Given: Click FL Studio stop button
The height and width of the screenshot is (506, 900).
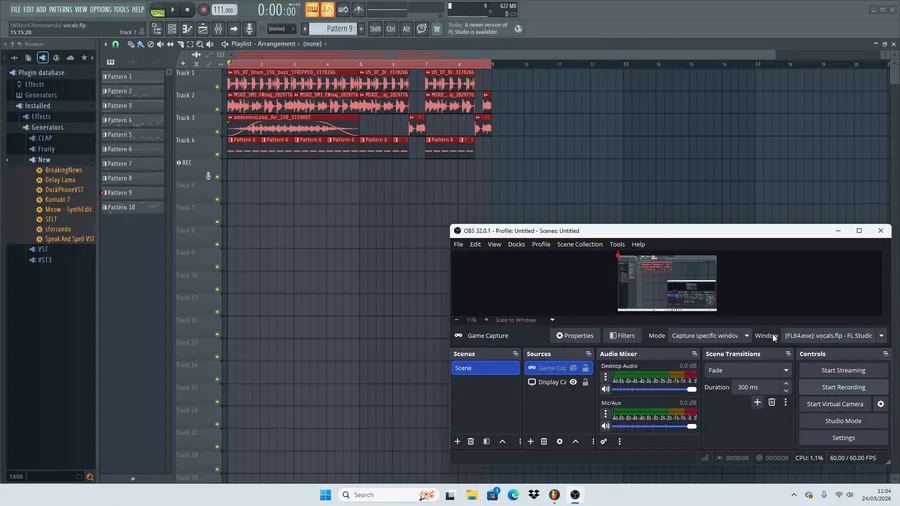Looking at the screenshot, I should [x=187, y=10].
